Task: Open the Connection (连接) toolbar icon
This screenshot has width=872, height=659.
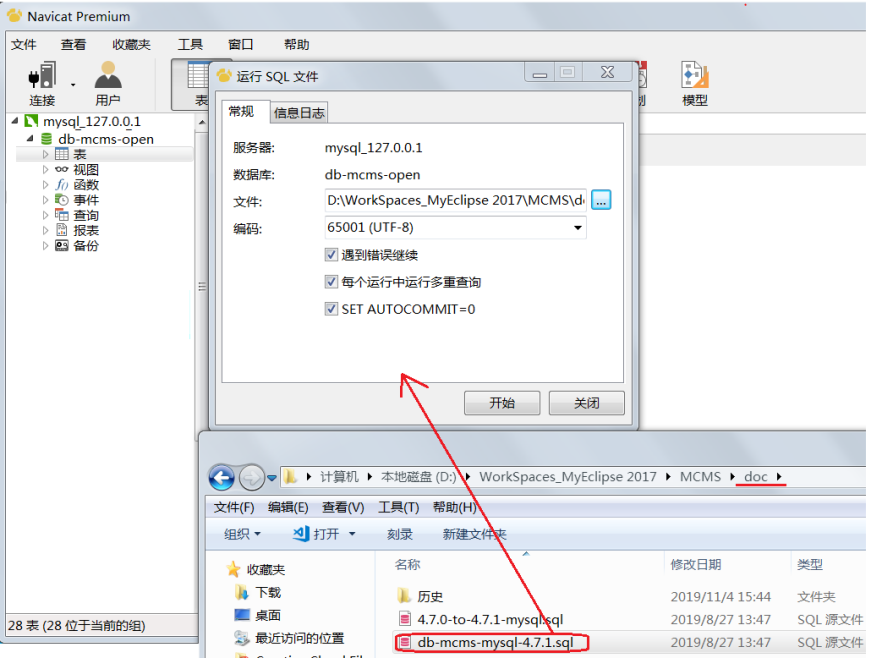Action: [42, 83]
